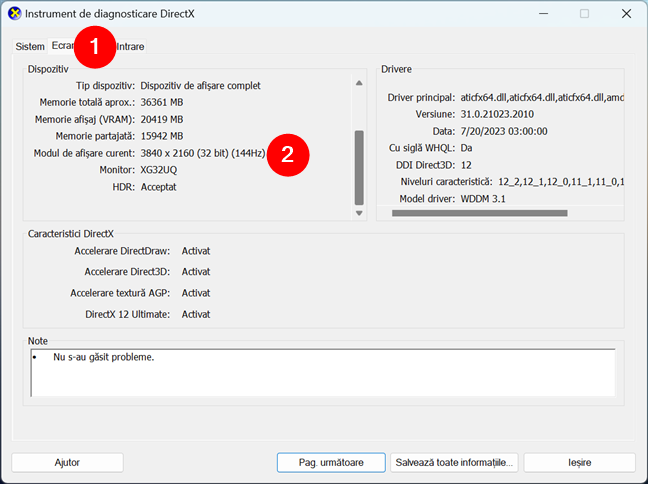
Task: Click inside the Note text box
Action: click(323, 373)
